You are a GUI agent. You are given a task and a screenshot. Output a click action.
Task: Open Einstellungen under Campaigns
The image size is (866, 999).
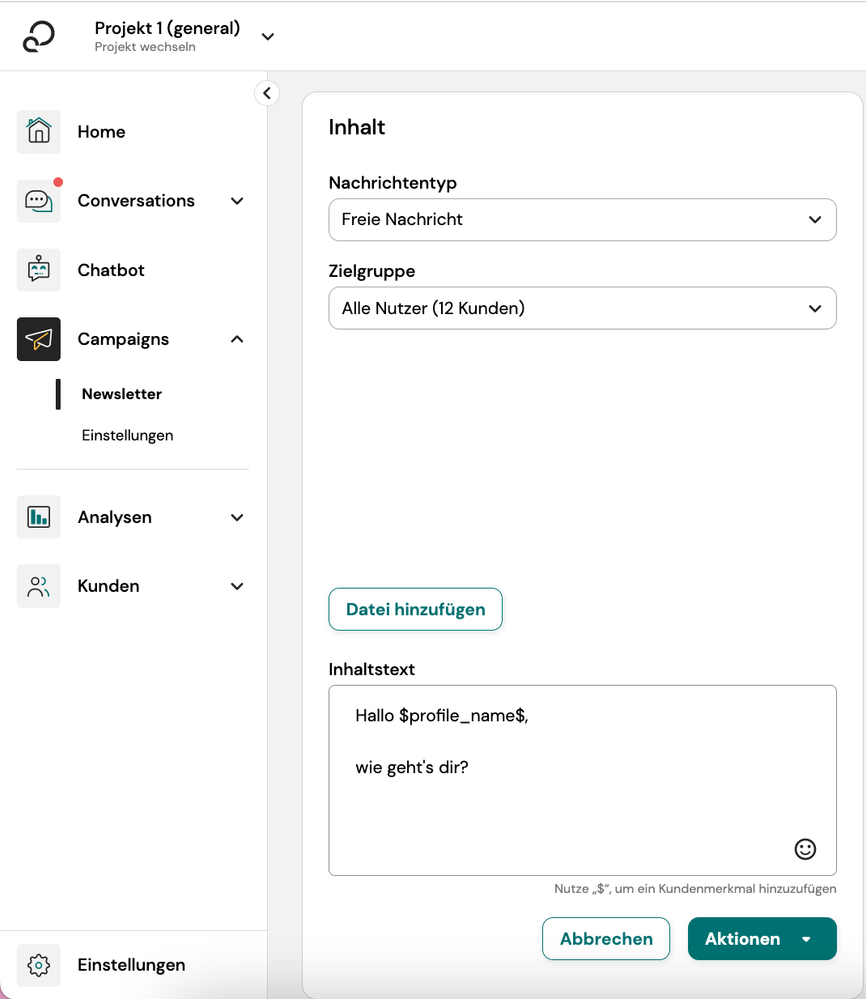tap(127, 435)
